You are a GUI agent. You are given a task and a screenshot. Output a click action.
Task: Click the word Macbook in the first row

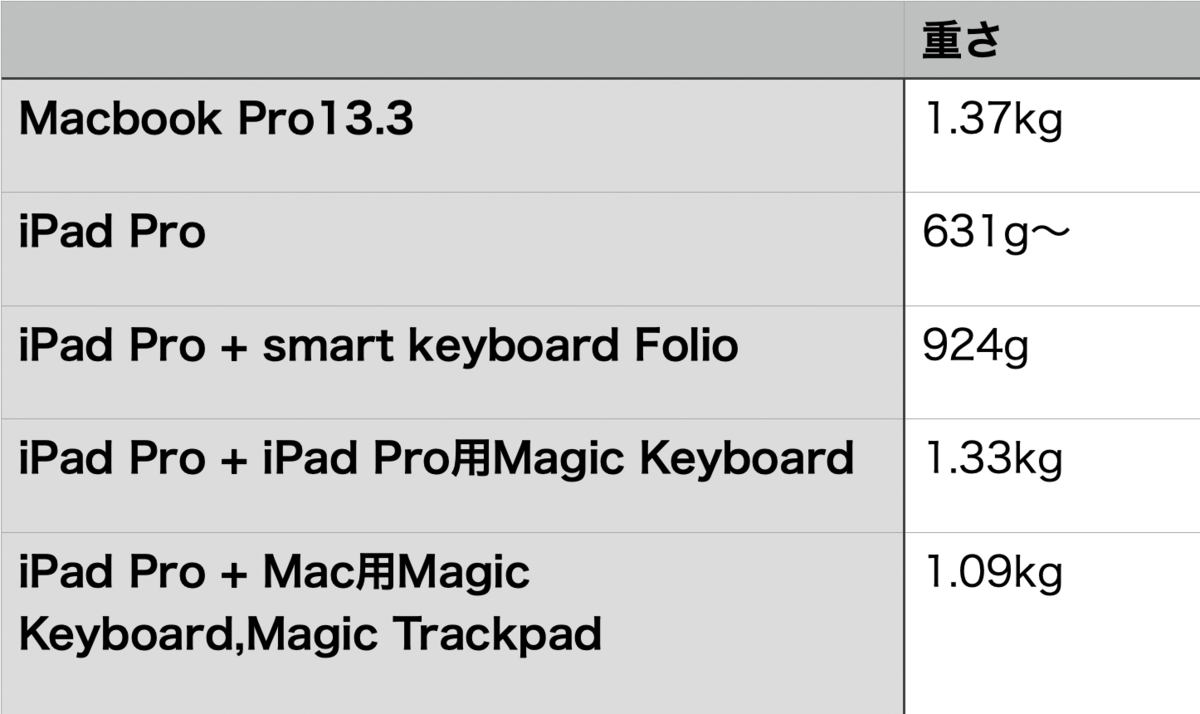point(120,119)
